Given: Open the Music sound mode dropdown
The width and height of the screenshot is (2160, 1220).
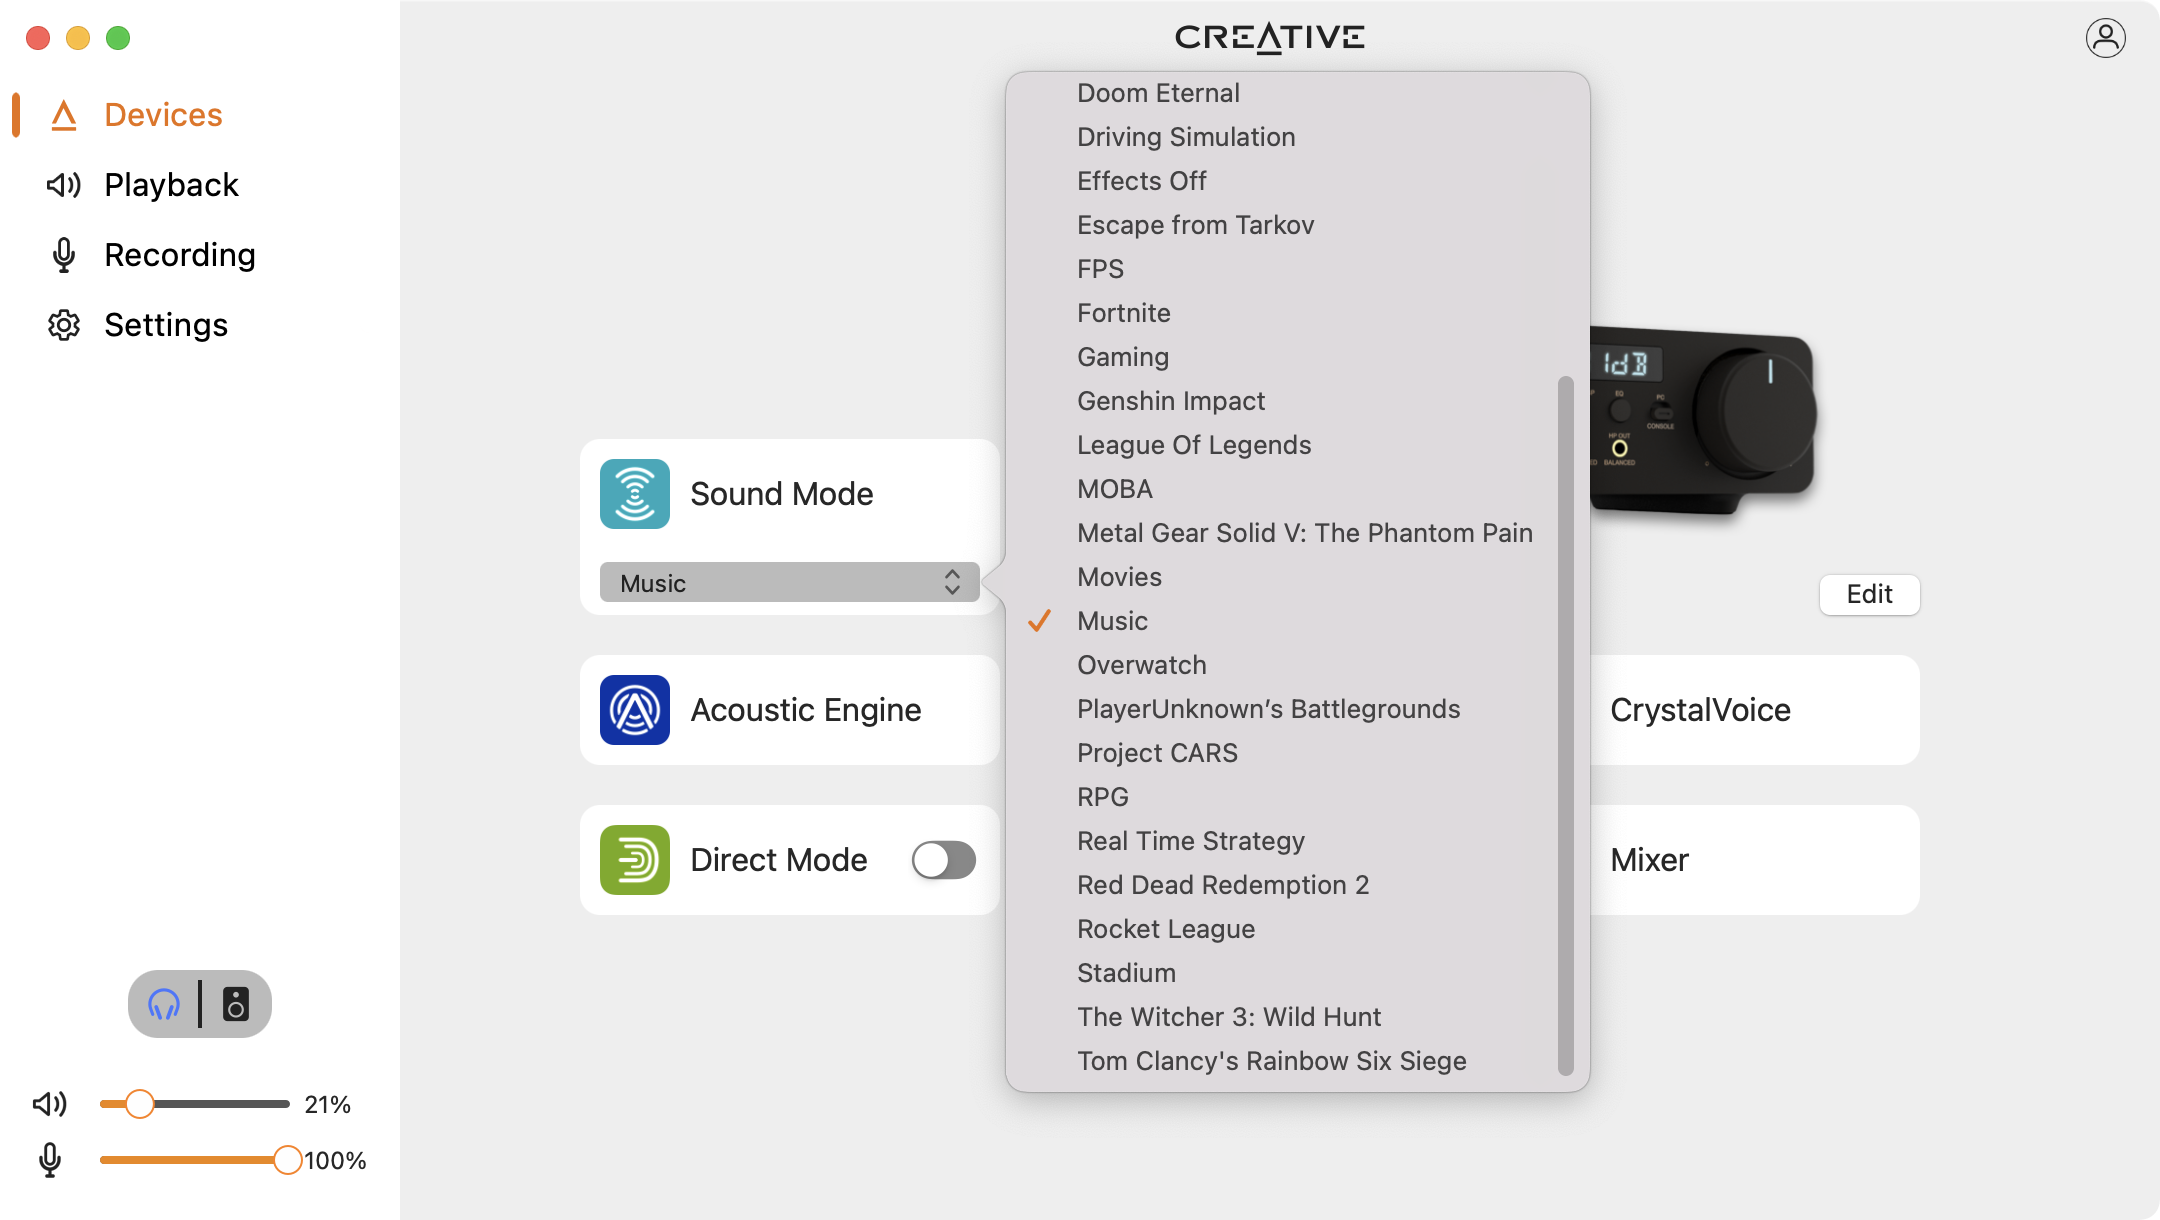Looking at the screenshot, I should tap(789, 583).
